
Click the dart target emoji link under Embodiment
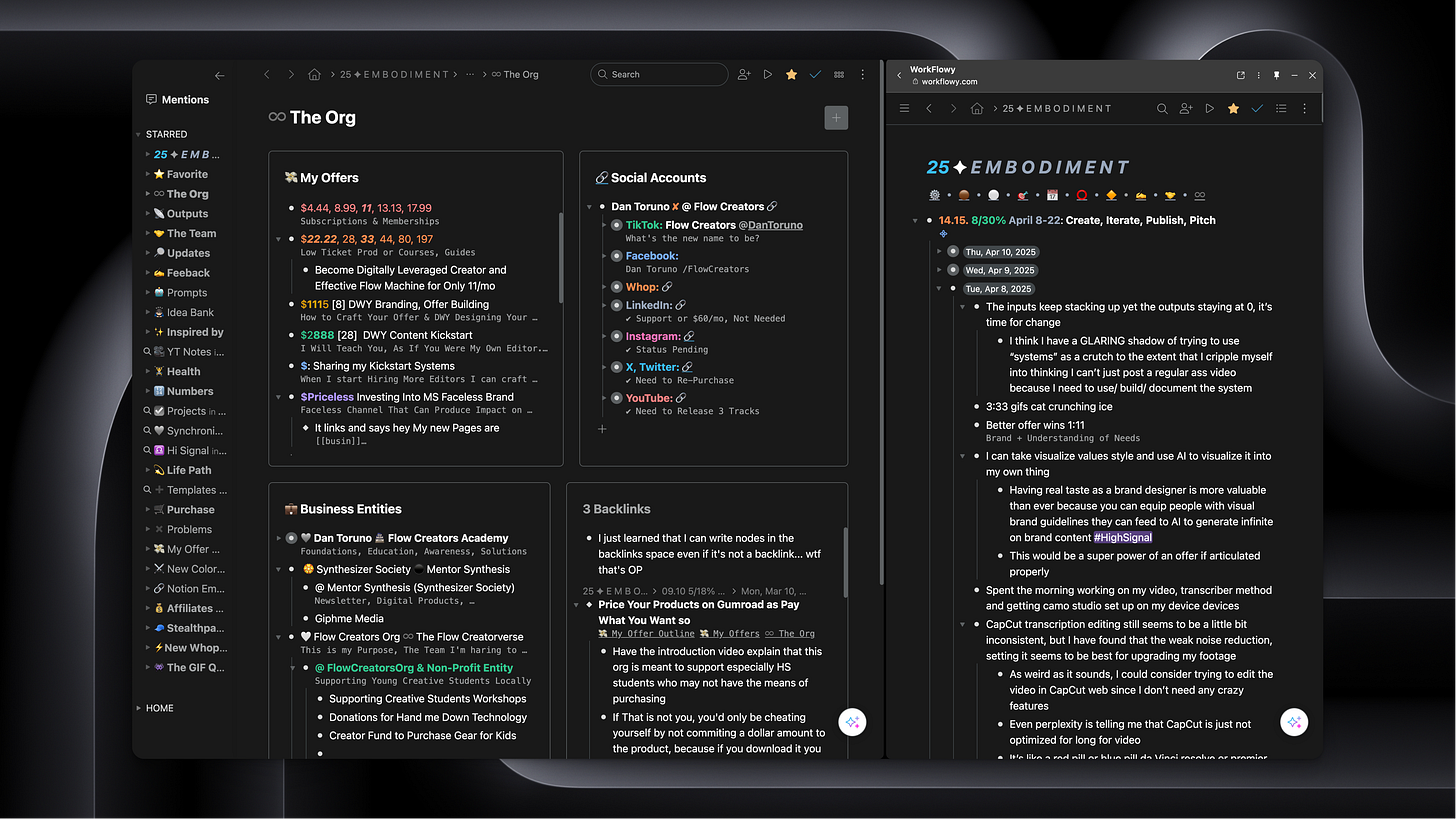(1022, 195)
